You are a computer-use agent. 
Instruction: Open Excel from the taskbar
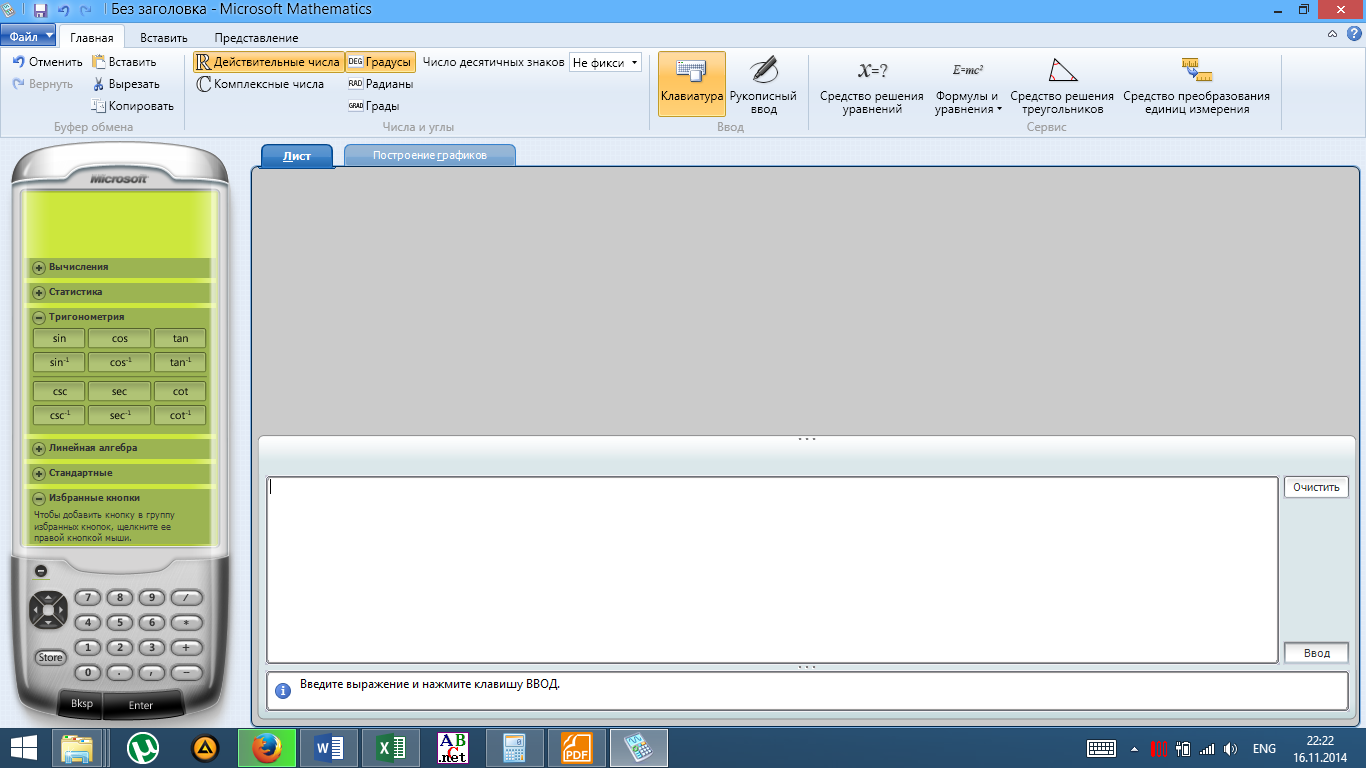391,748
